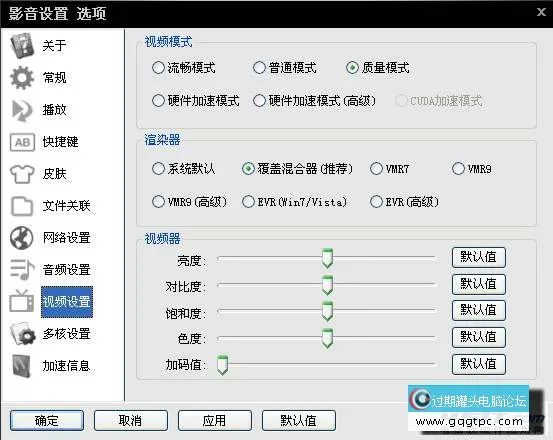Click the folder icon for 文件关联
Screen dimensions: 553x440
coord(22,206)
